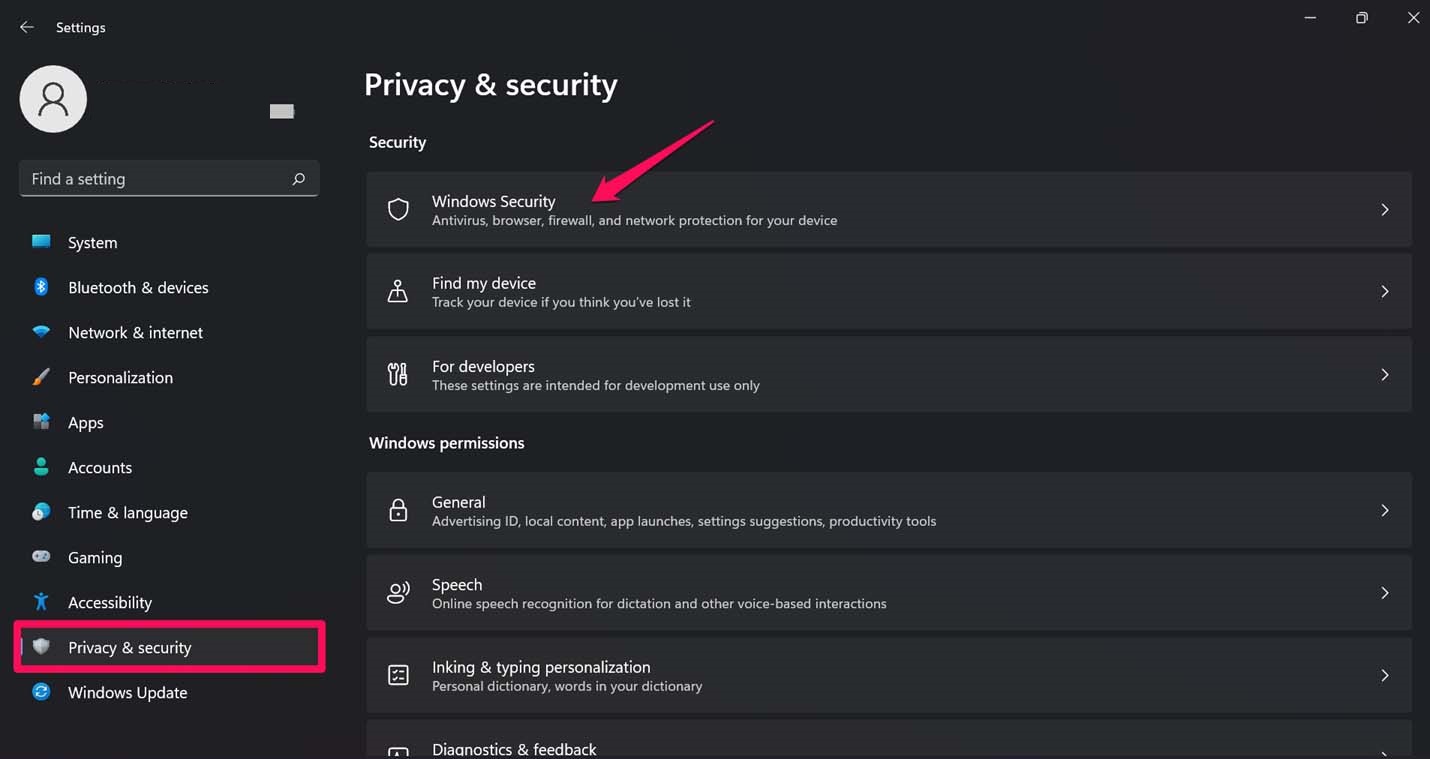
Task: Open Diagnostics & feedback settings
Action: [514, 748]
